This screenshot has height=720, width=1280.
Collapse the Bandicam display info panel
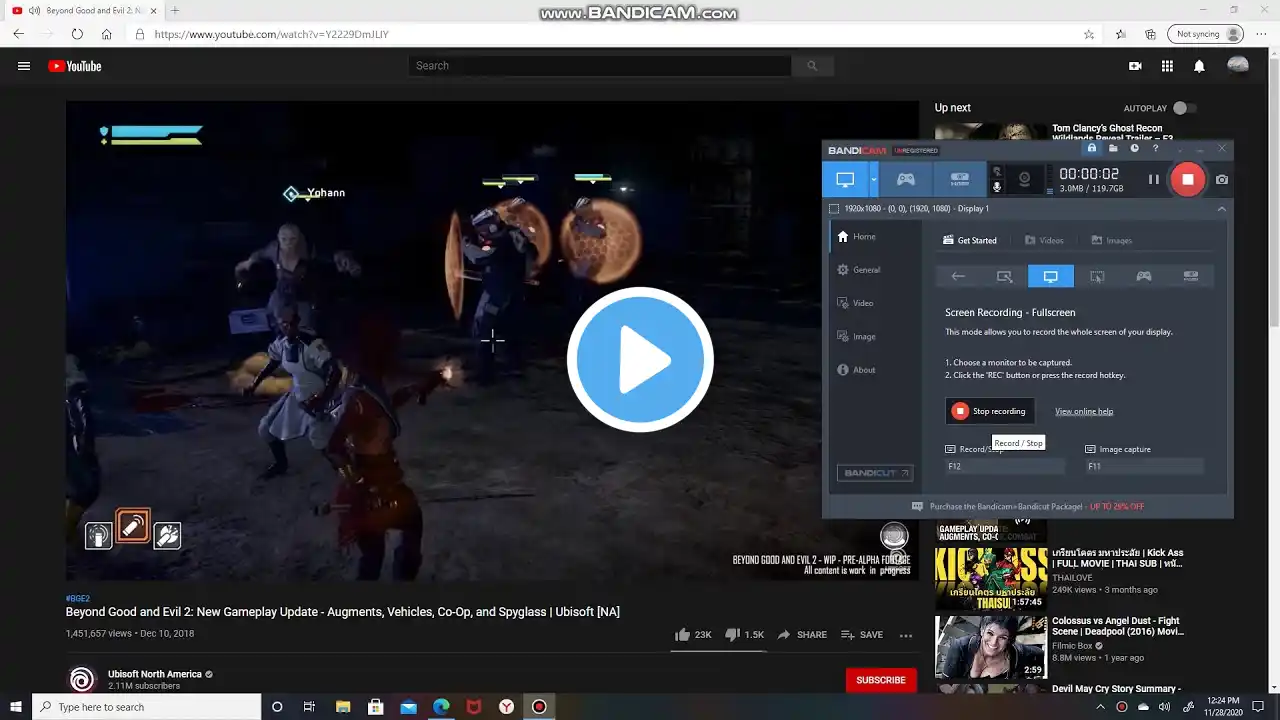point(1221,209)
